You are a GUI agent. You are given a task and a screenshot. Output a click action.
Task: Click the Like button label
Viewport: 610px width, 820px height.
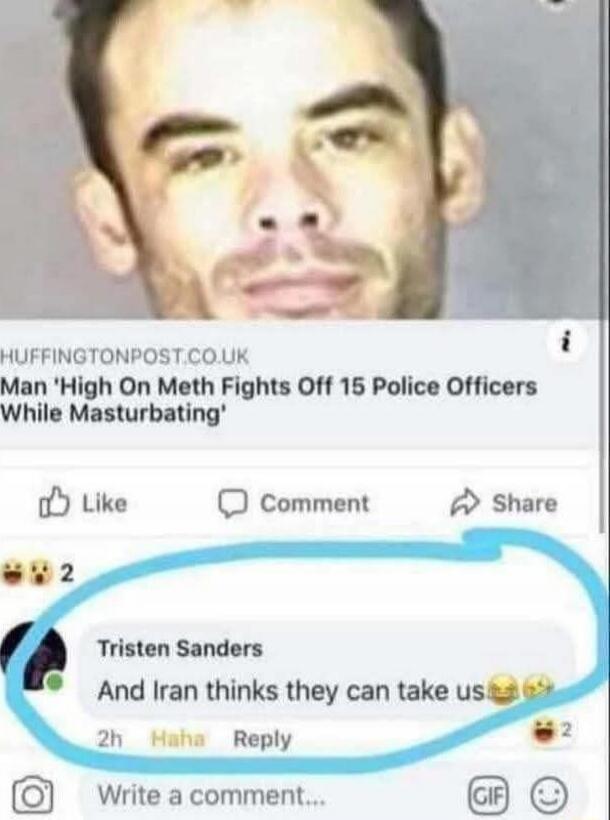pyautogui.click(x=105, y=503)
